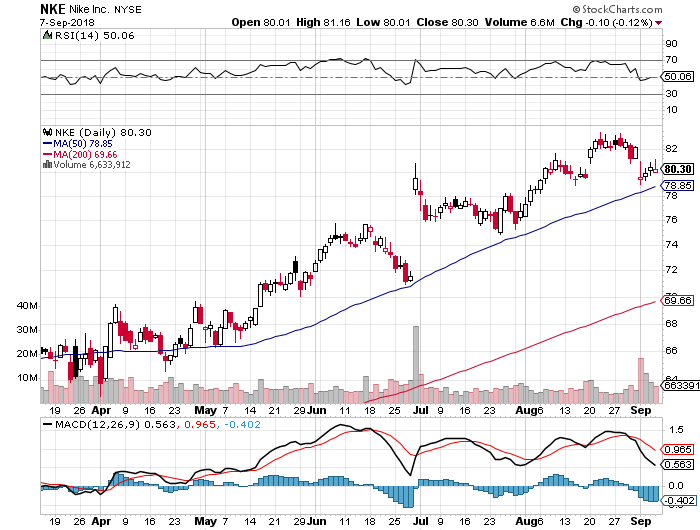
Task: Click the Open 80.01 value
Action: 261,22
